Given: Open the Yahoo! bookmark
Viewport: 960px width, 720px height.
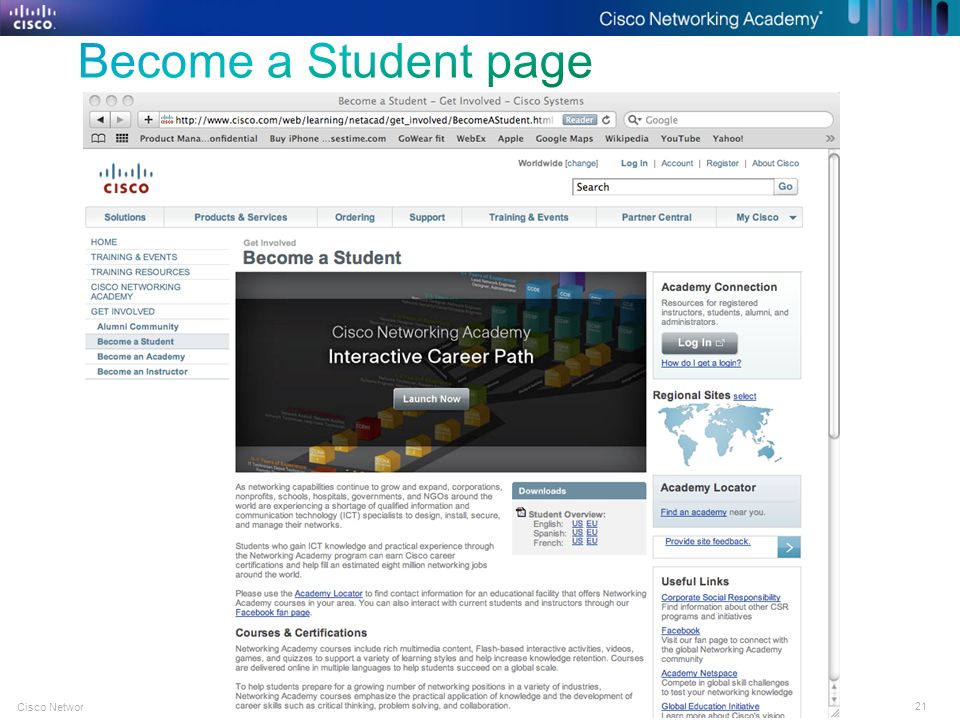Looking at the screenshot, I should coord(727,138).
